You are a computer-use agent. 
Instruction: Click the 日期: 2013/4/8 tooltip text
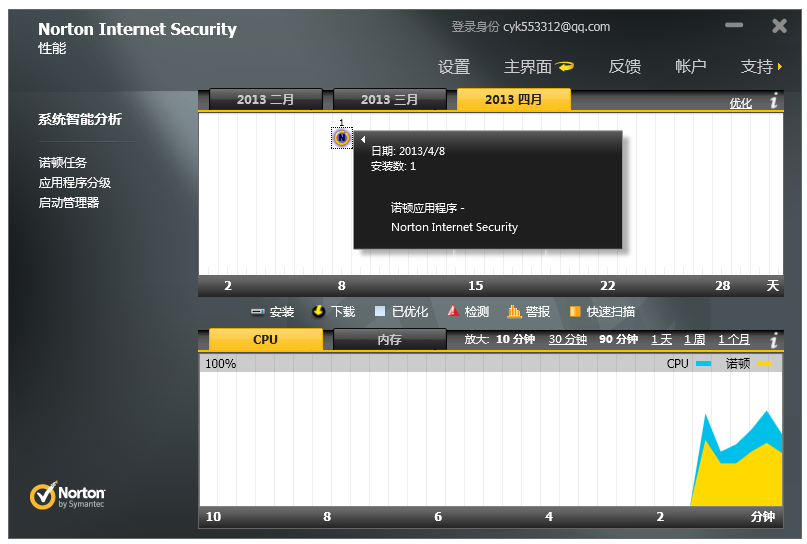[x=408, y=151]
